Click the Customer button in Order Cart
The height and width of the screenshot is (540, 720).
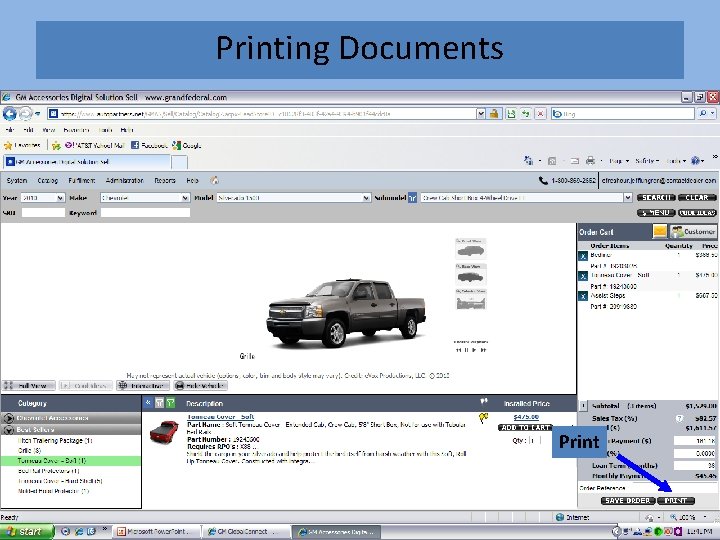click(693, 231)
